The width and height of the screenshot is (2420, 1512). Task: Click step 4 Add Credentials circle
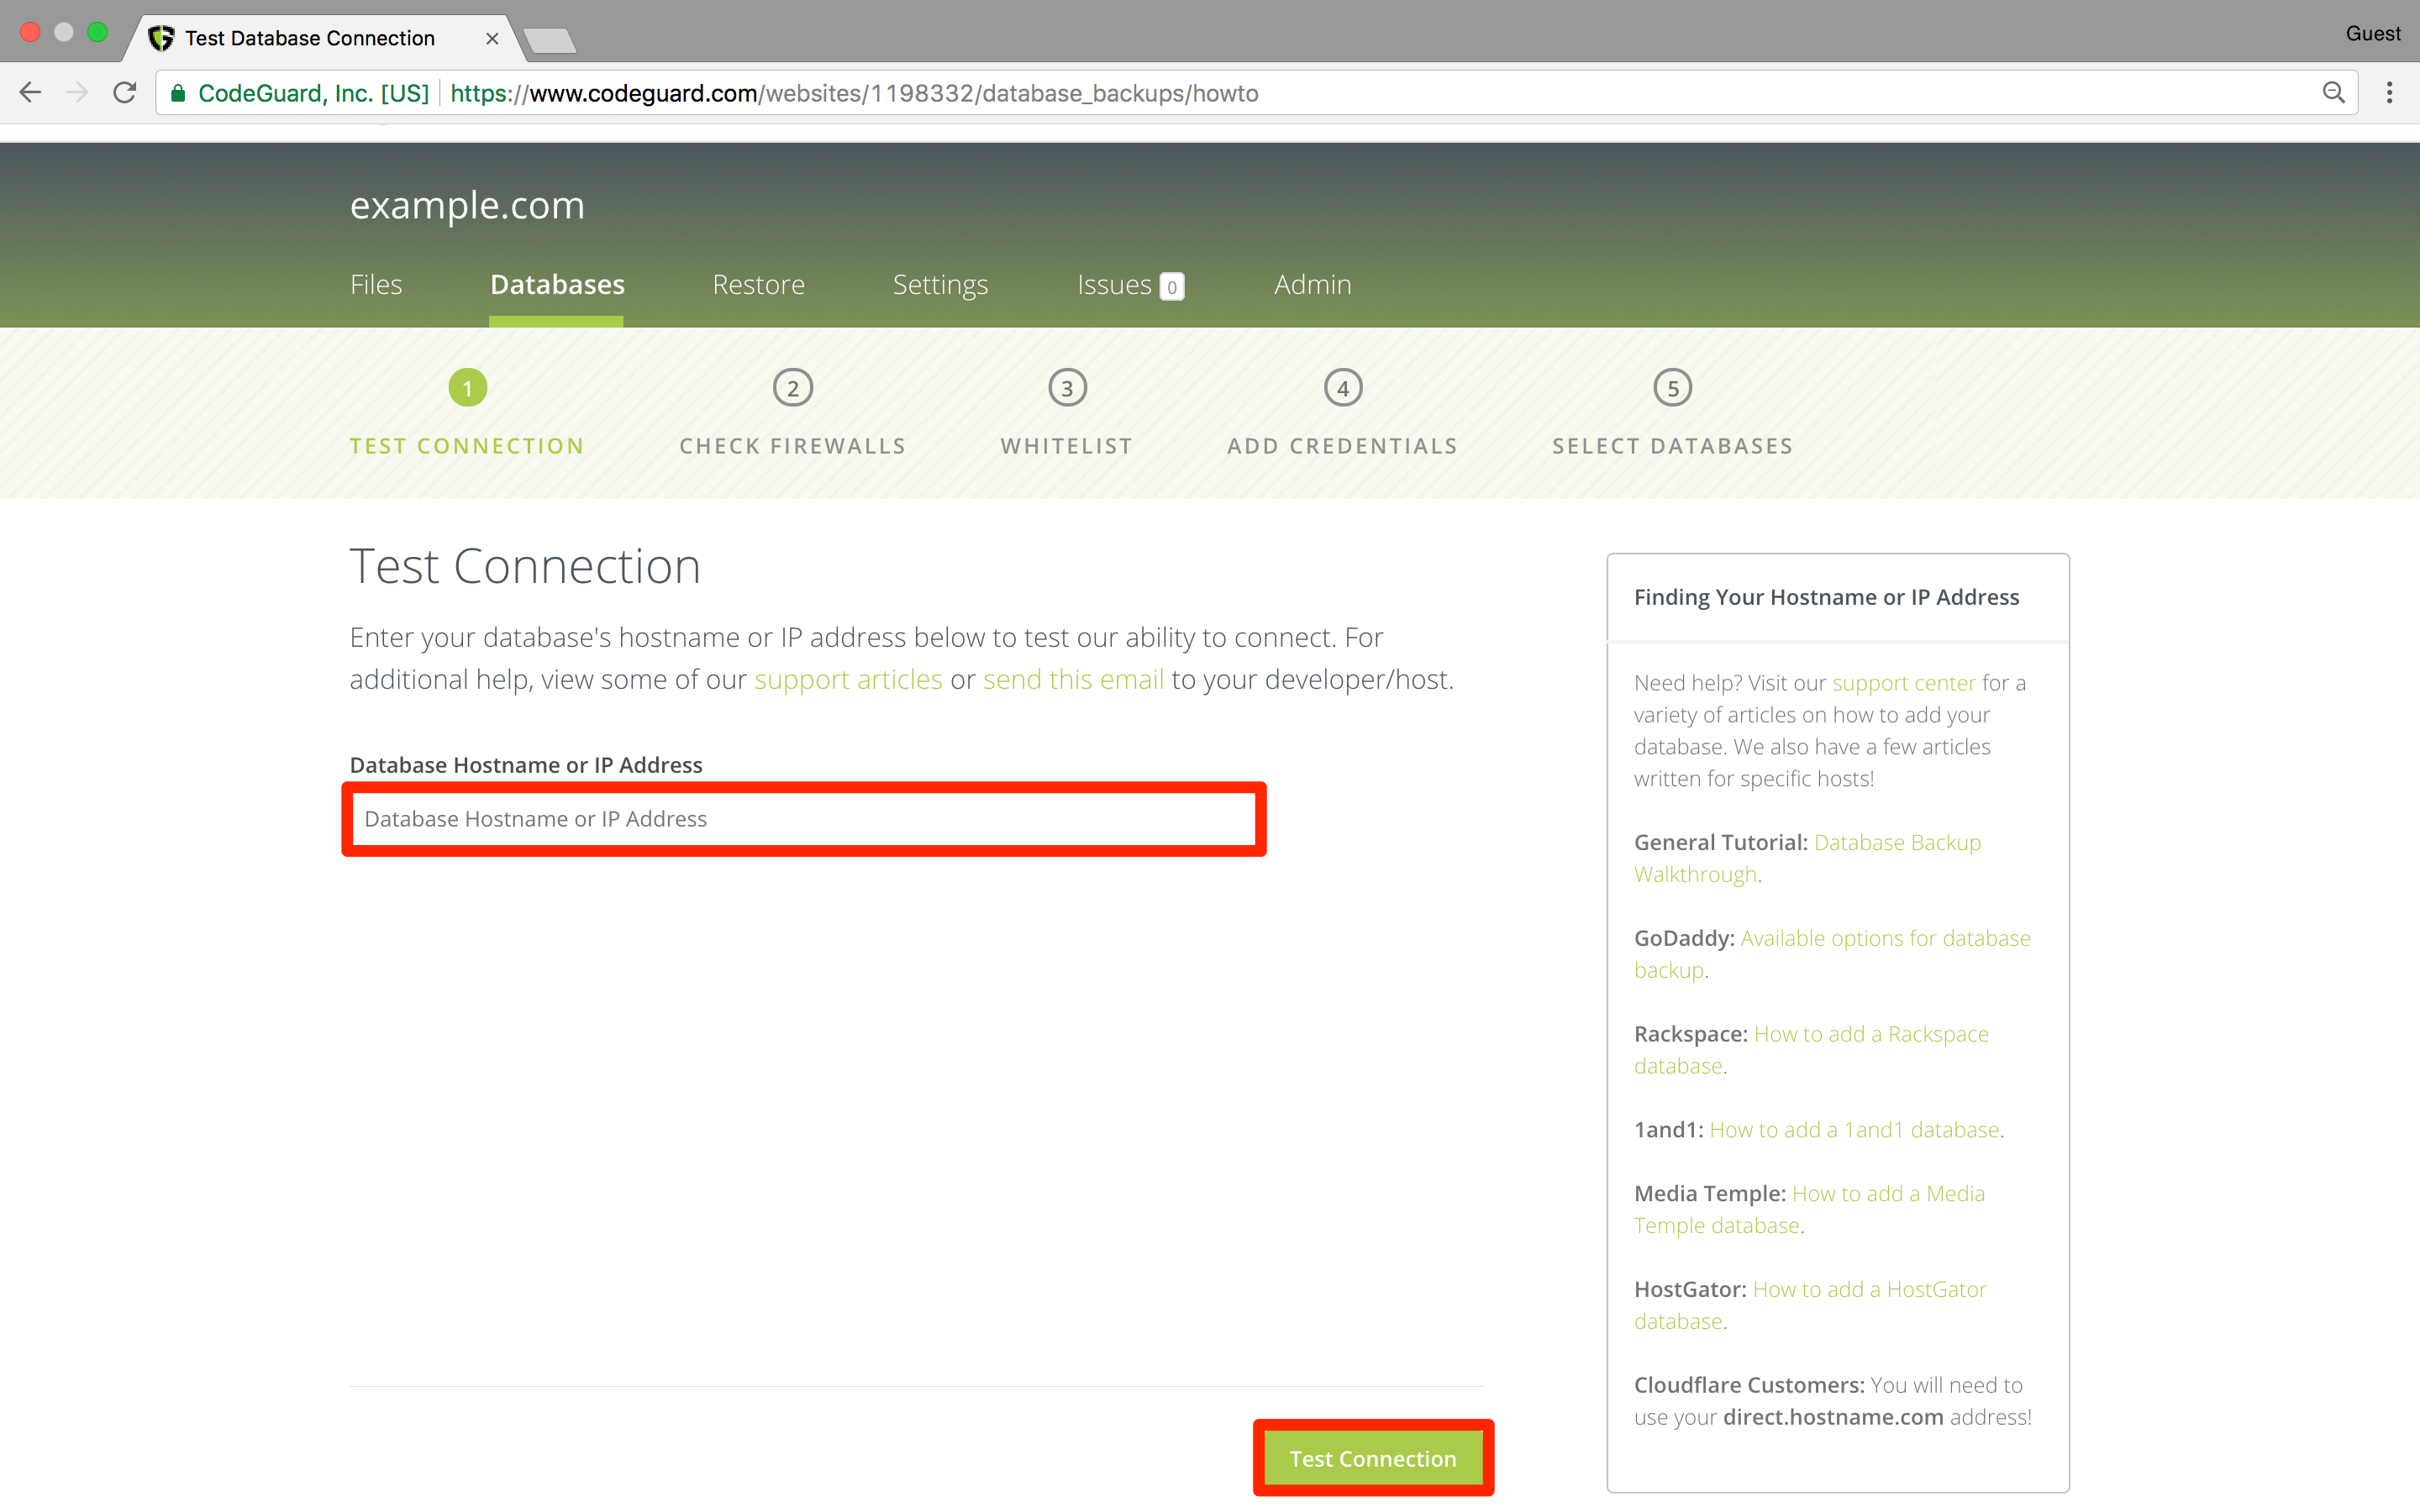1342,388
